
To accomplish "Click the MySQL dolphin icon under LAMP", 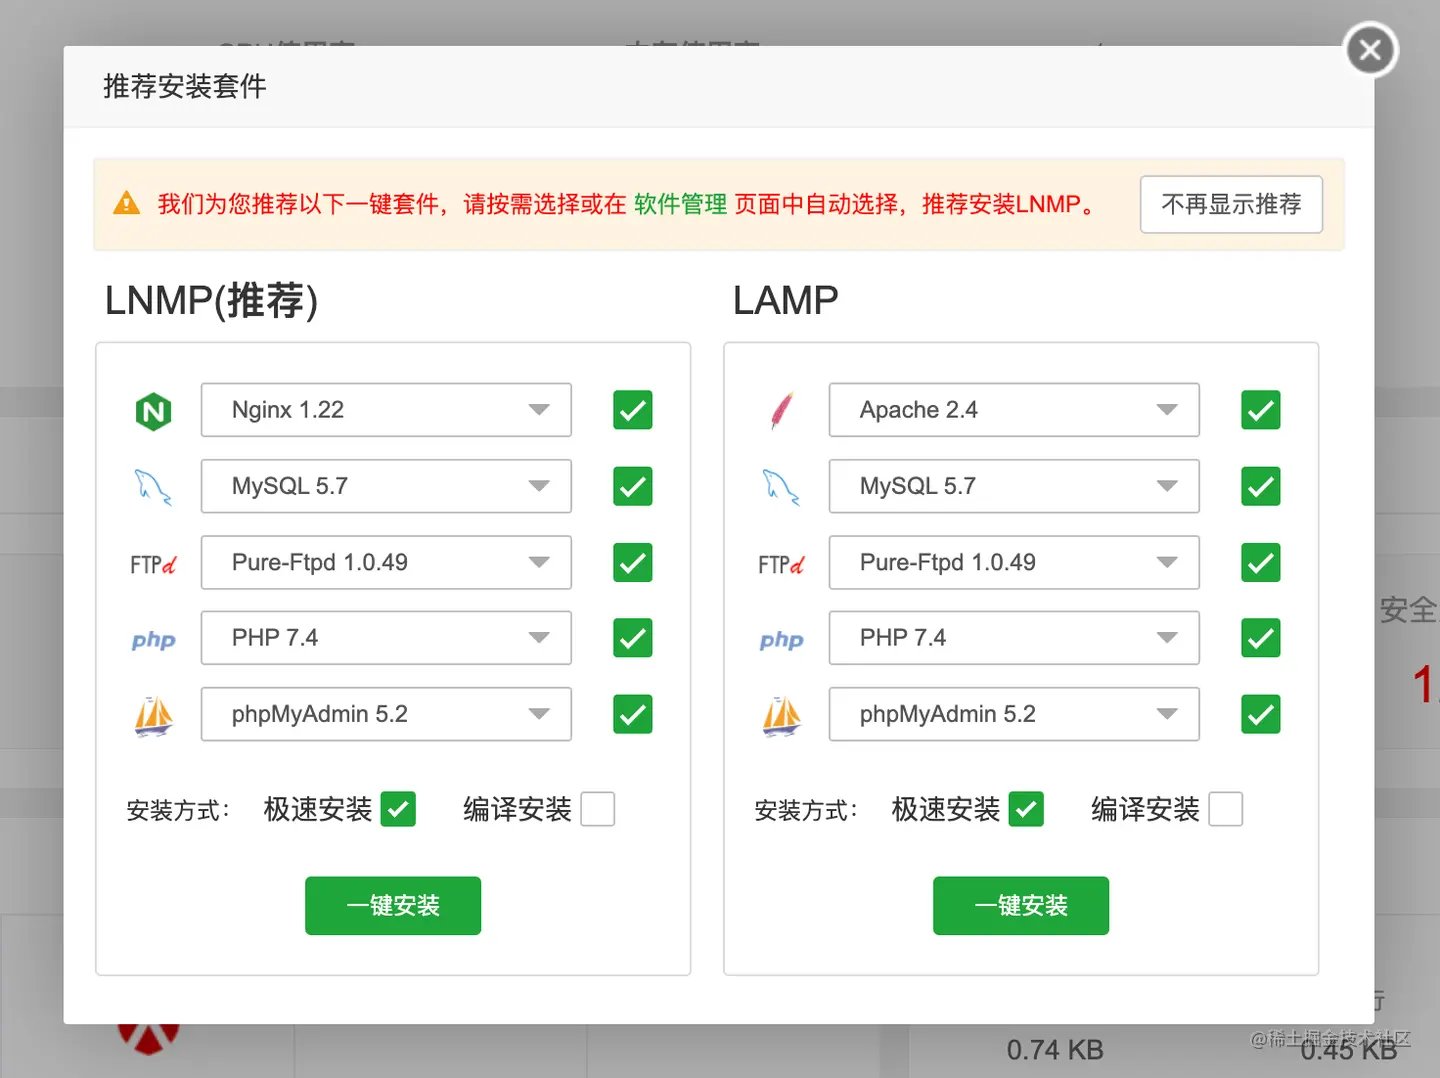I will [x=781, y=486].
